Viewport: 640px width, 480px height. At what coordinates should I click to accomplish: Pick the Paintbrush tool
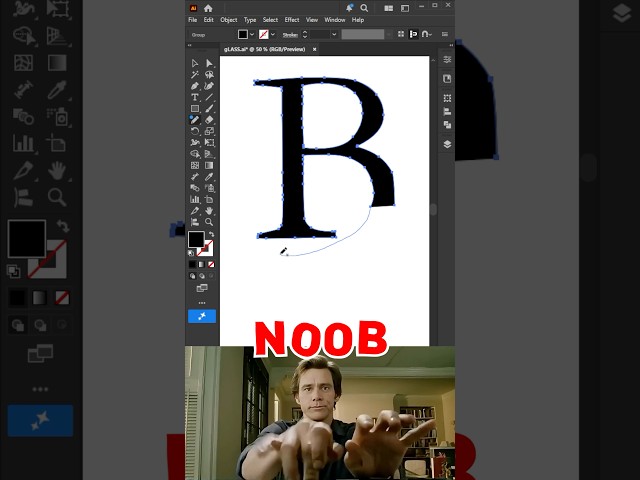coord(209,109)
